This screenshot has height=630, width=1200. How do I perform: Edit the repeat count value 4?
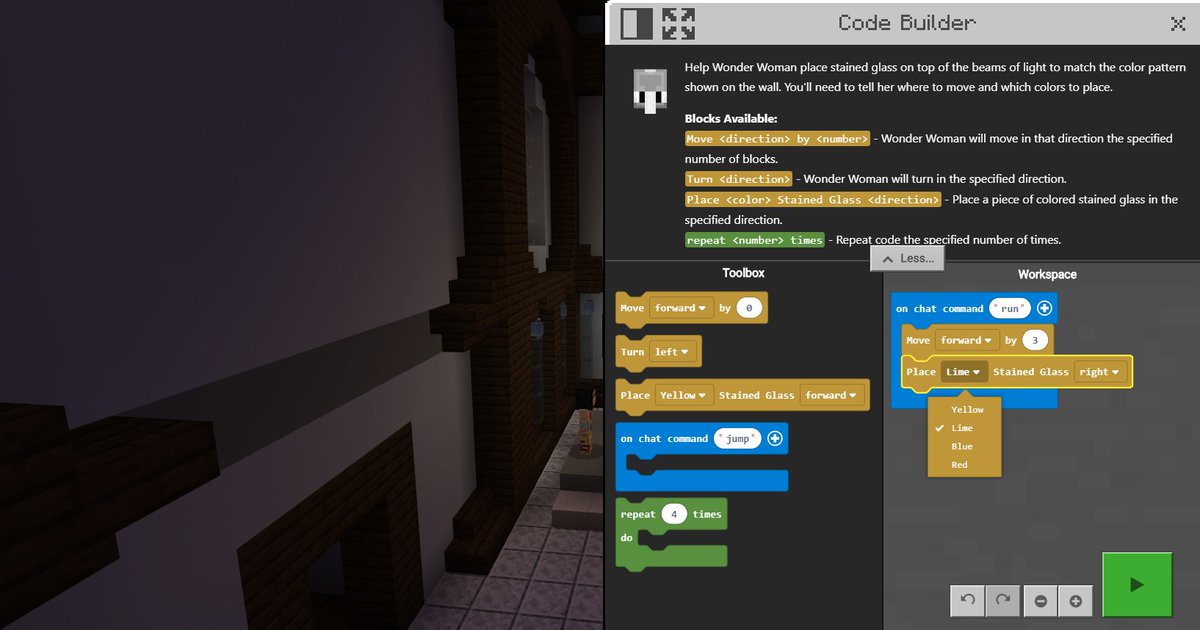[x=674, y=514]
